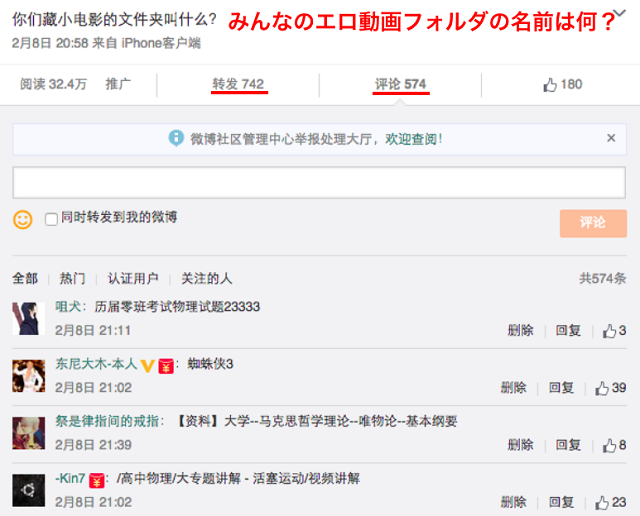Reply to the 马克思哲学理论 comment

coord(568,445)
